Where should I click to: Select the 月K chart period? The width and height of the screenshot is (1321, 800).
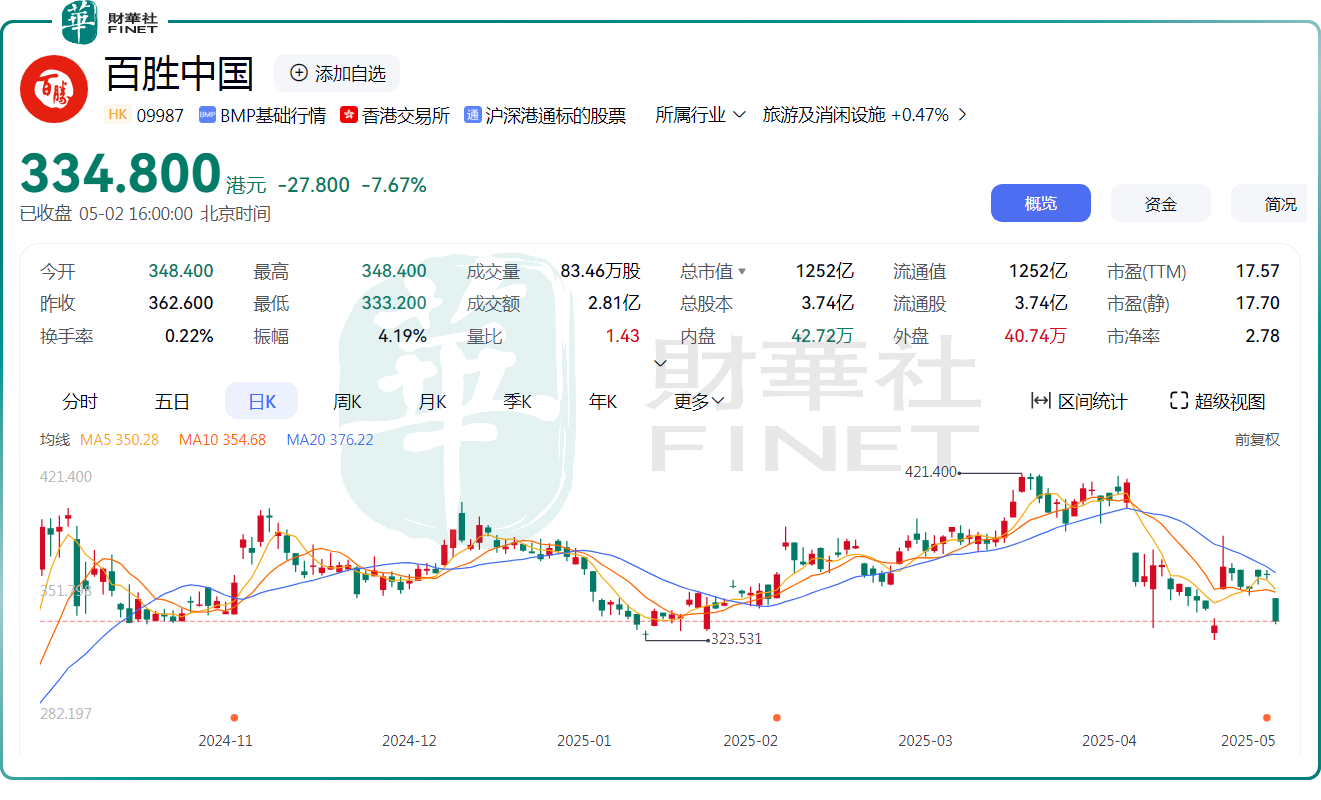(432, 401)
